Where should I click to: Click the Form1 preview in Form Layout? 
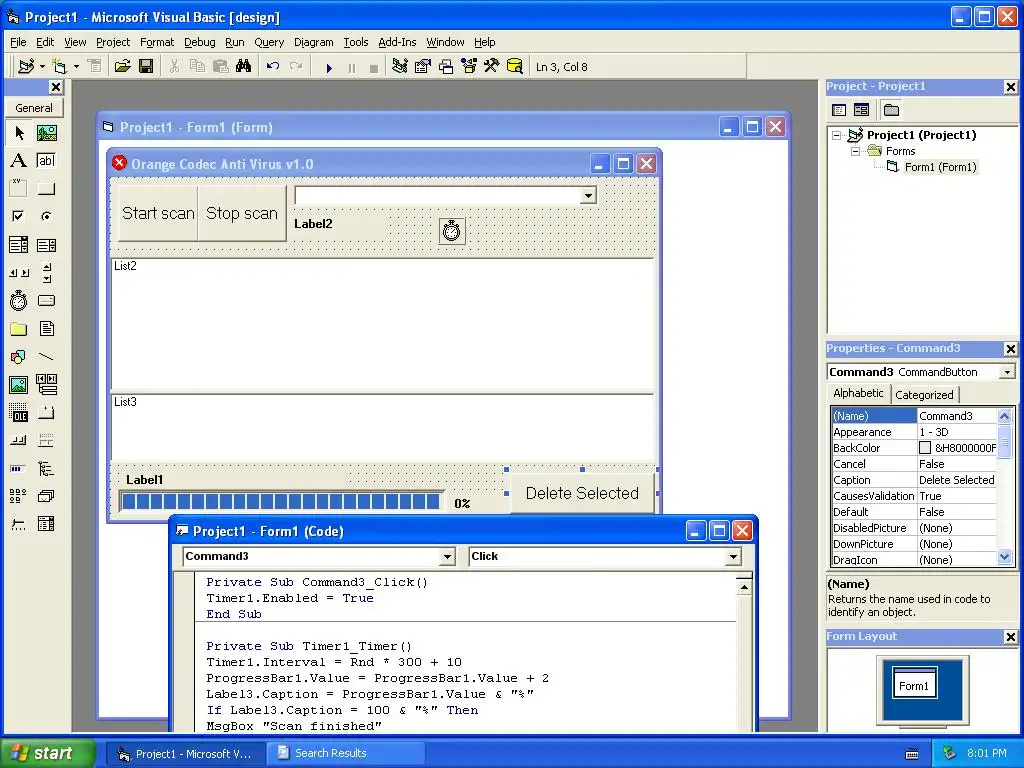point(914,683)
